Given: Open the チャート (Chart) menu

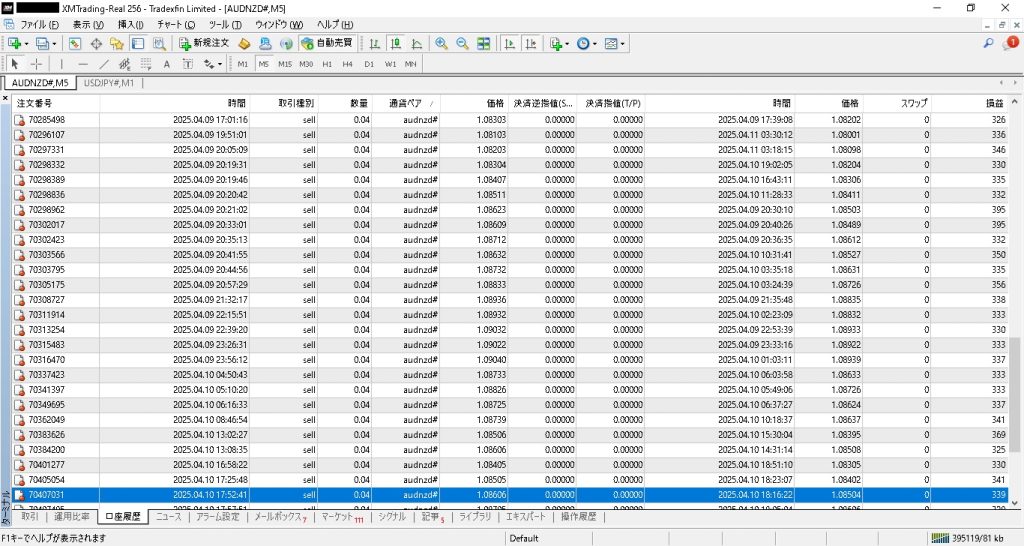Looking at the screenshot, I should point(175,24).
